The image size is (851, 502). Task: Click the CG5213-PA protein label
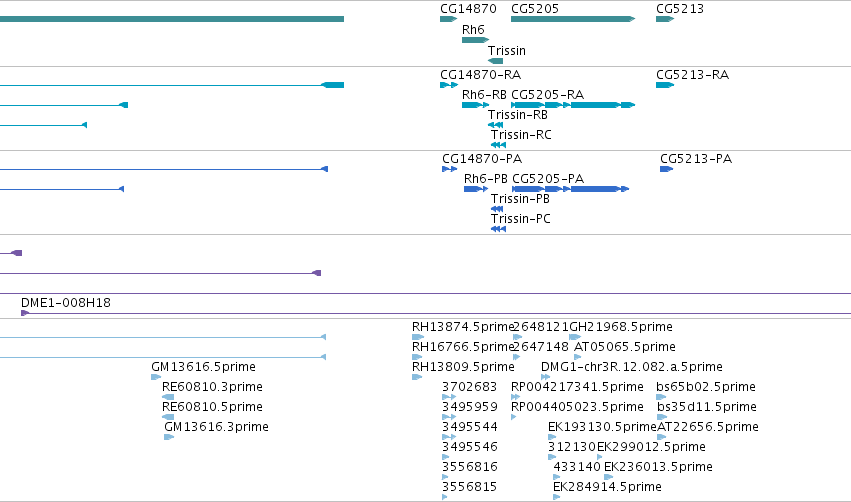coord(696,159)
